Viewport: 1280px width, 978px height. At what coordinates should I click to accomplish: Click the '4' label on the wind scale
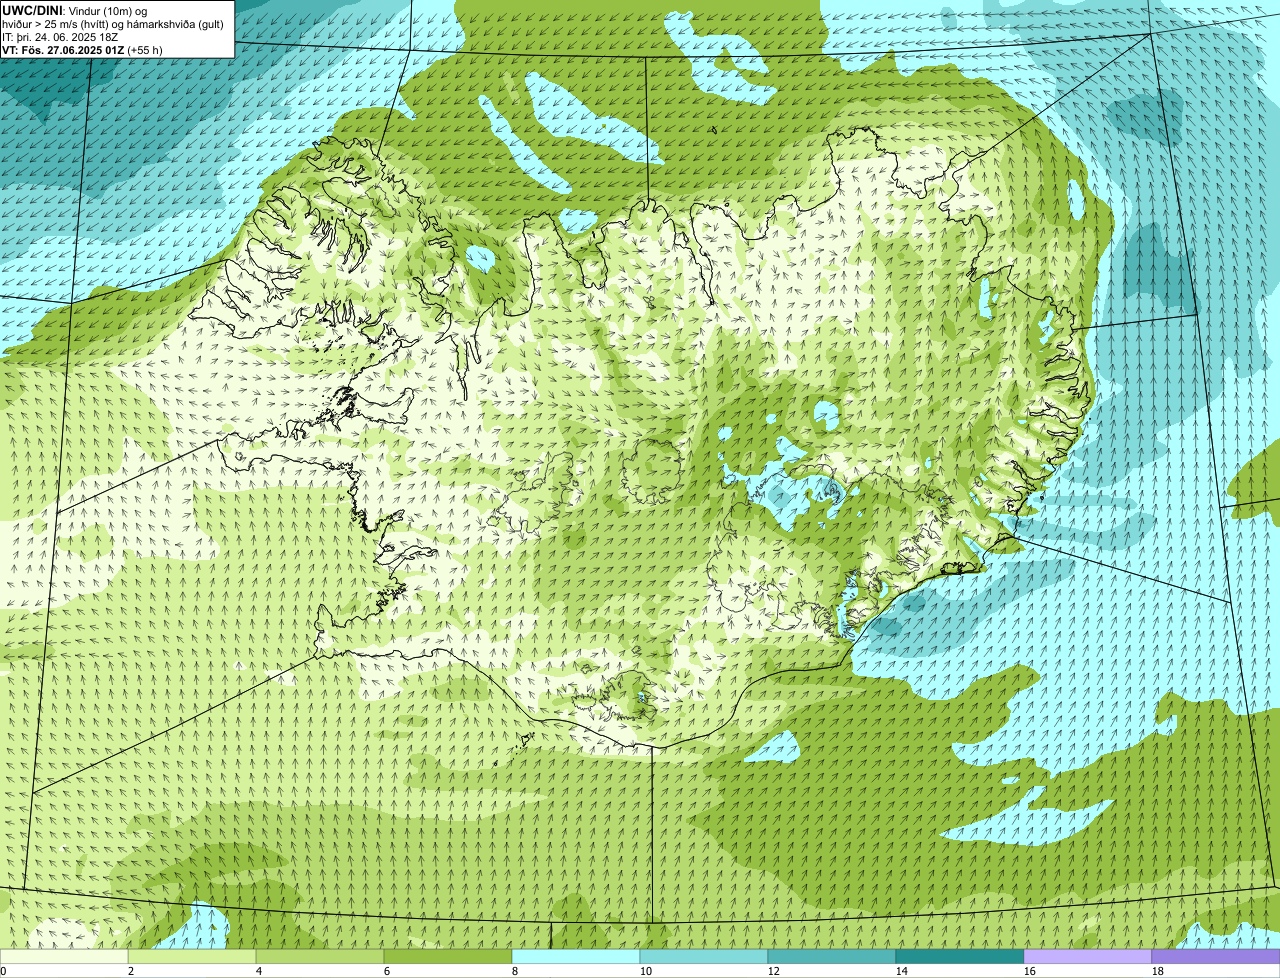(259, 971)
